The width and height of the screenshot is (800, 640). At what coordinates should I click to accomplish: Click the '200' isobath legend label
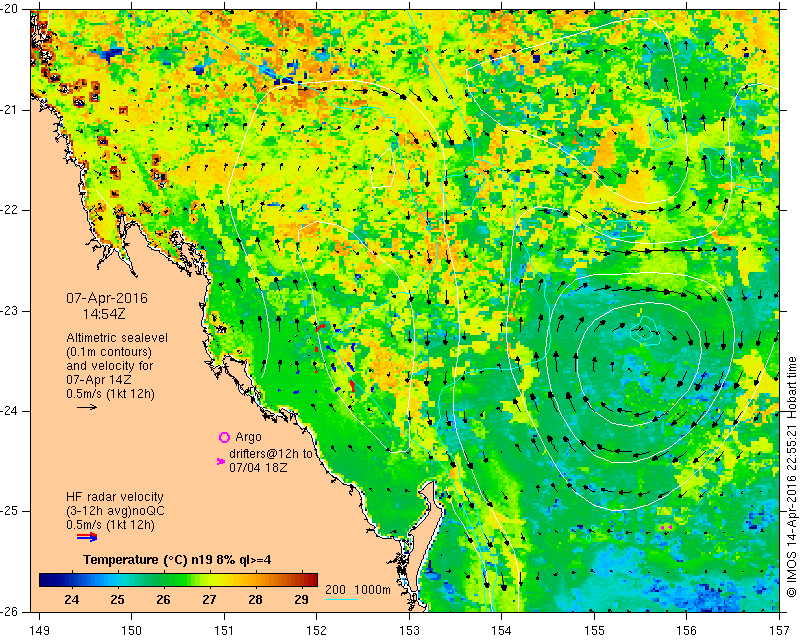coord(335,590)
